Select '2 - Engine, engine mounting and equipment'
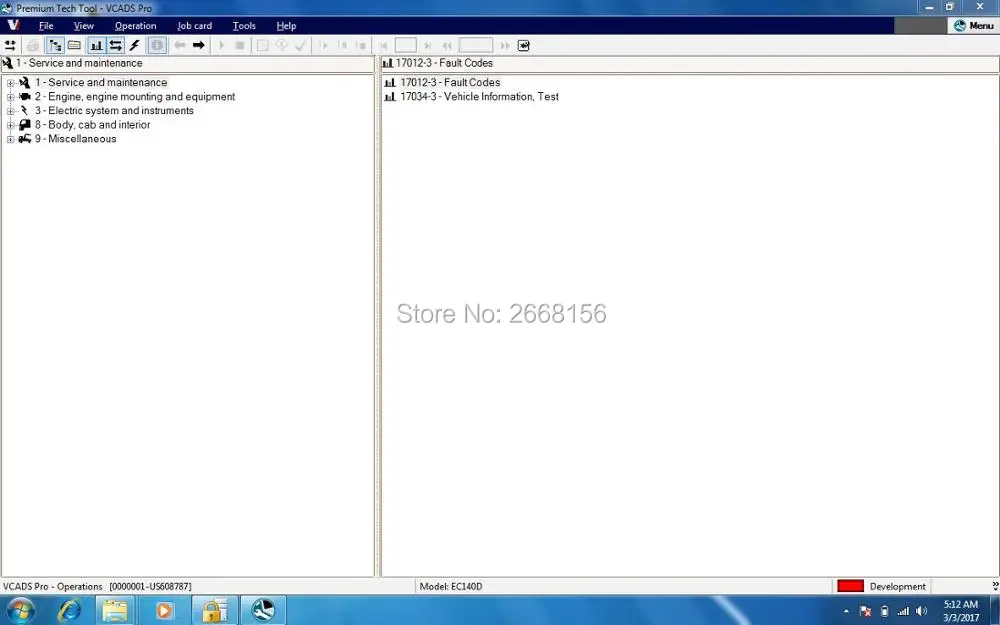This screenshot has width=1000, height=625. coord(135,96)
